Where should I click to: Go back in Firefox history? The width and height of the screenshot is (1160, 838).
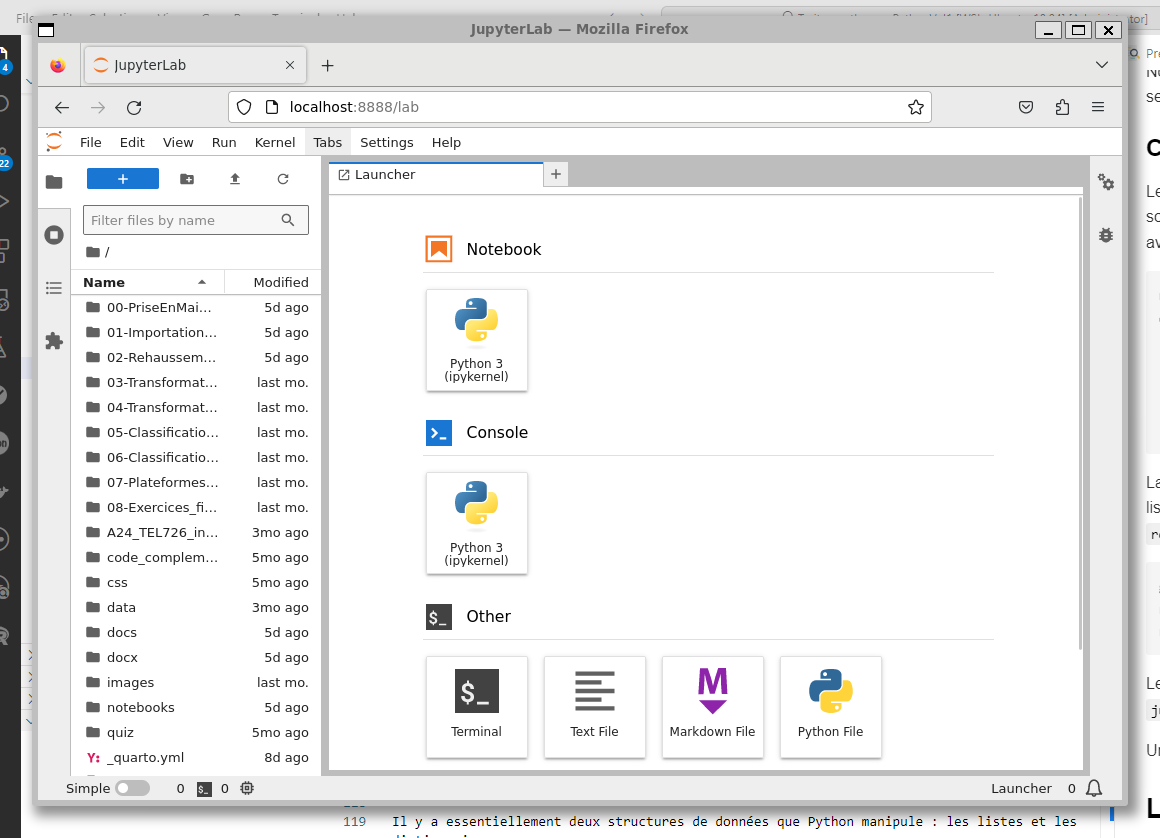62,107
